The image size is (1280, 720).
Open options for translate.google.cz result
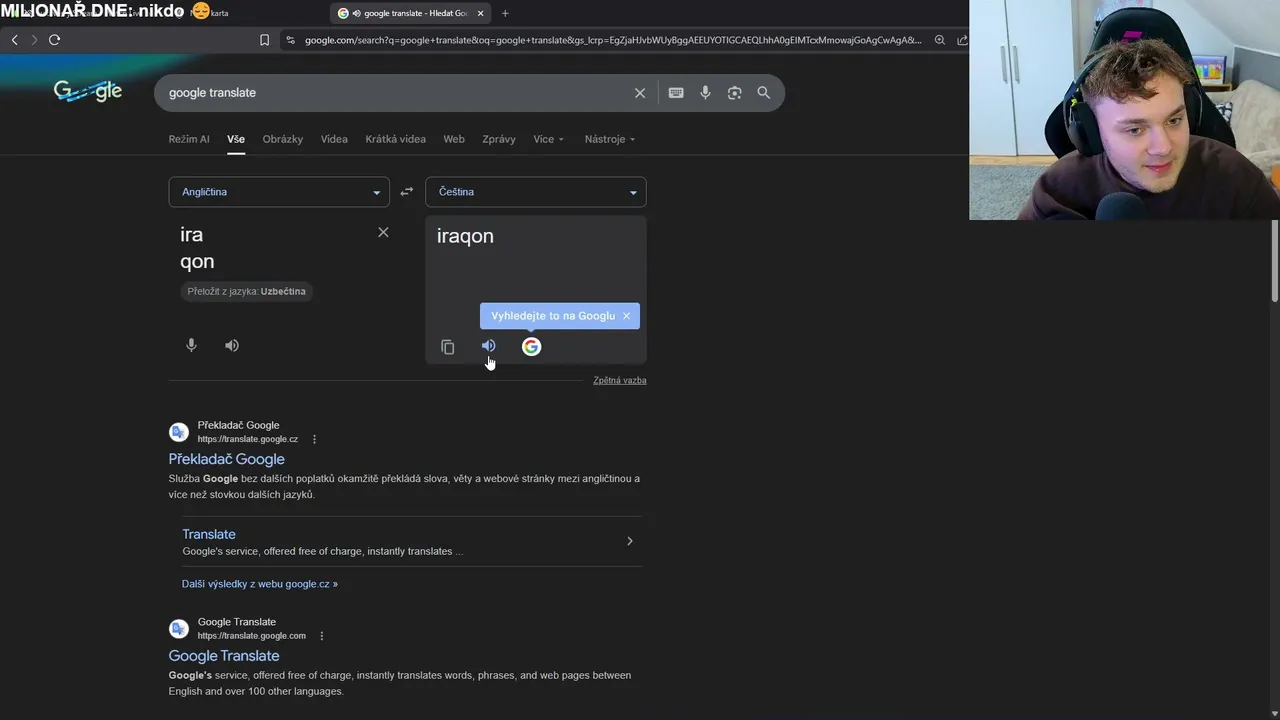314,439
